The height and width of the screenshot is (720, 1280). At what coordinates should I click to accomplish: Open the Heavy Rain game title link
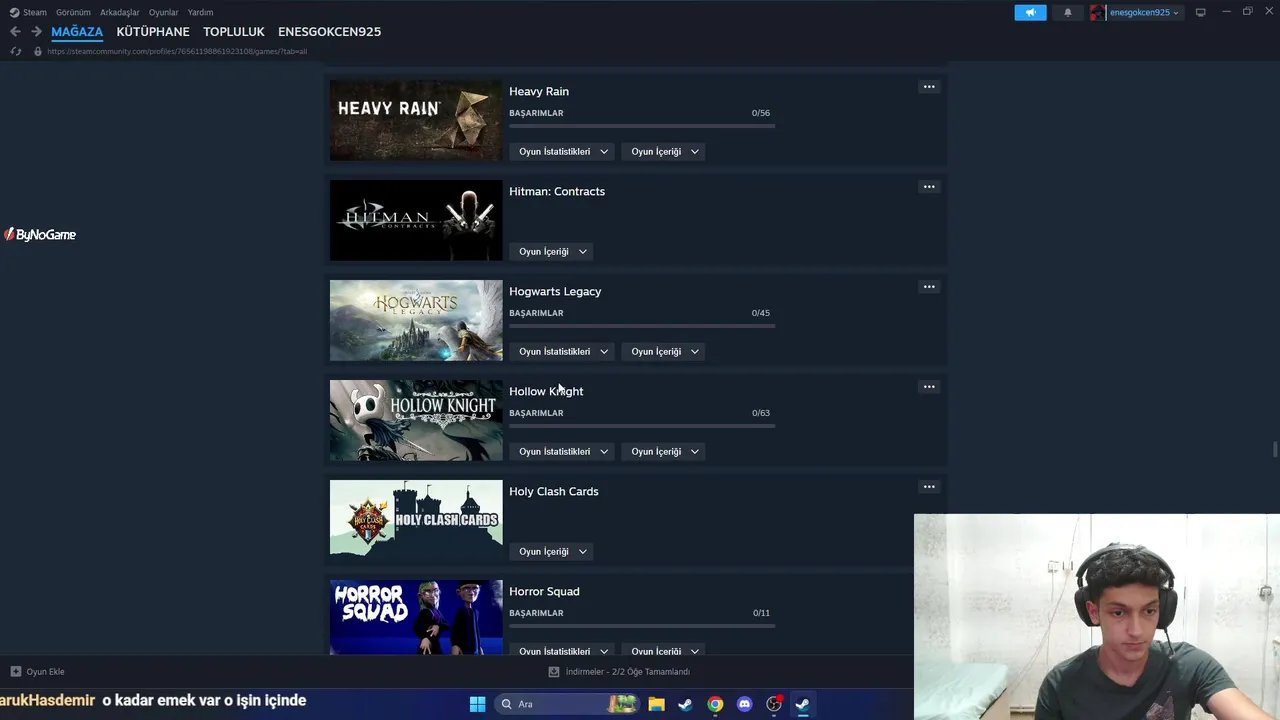pyautogui.click(x=539, y=91)
